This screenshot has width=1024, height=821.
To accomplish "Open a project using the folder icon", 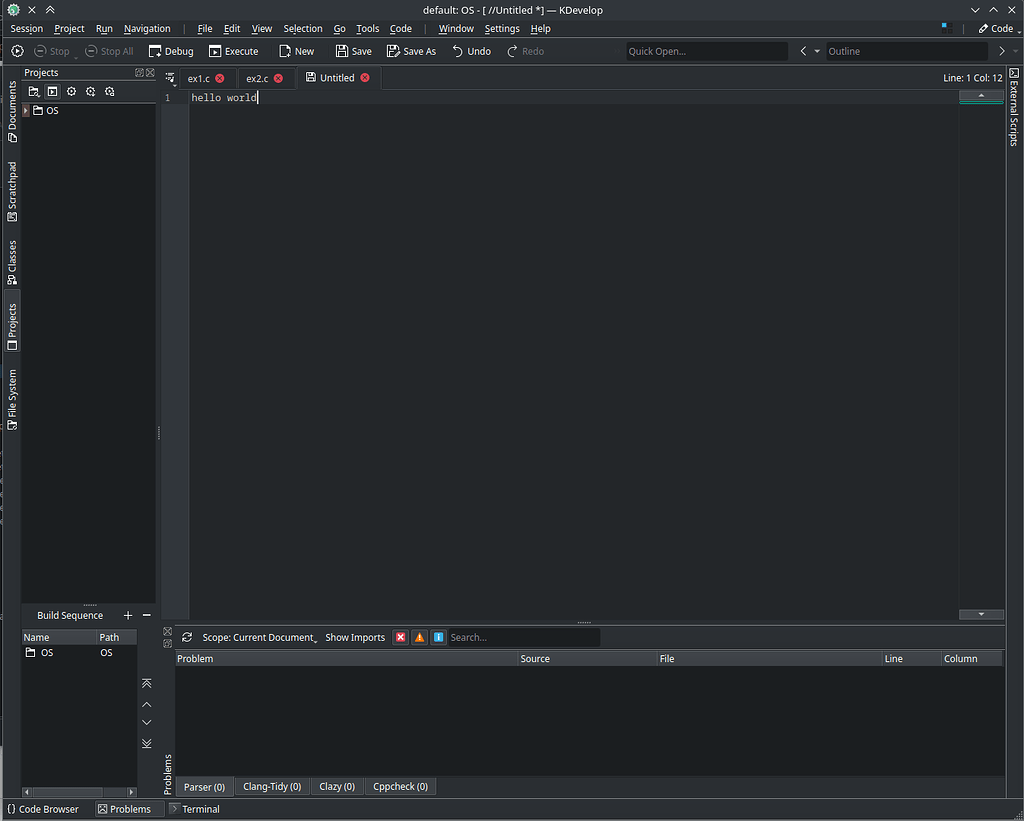I will coord(33,91).
